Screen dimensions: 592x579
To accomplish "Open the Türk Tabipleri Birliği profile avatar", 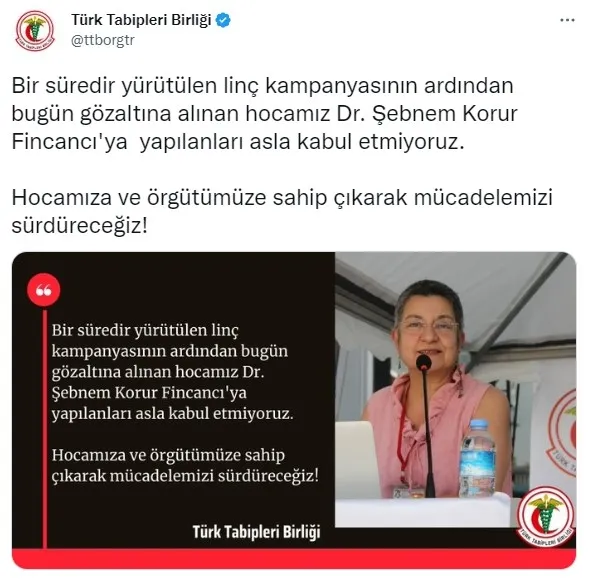I will tap(35, 31).
